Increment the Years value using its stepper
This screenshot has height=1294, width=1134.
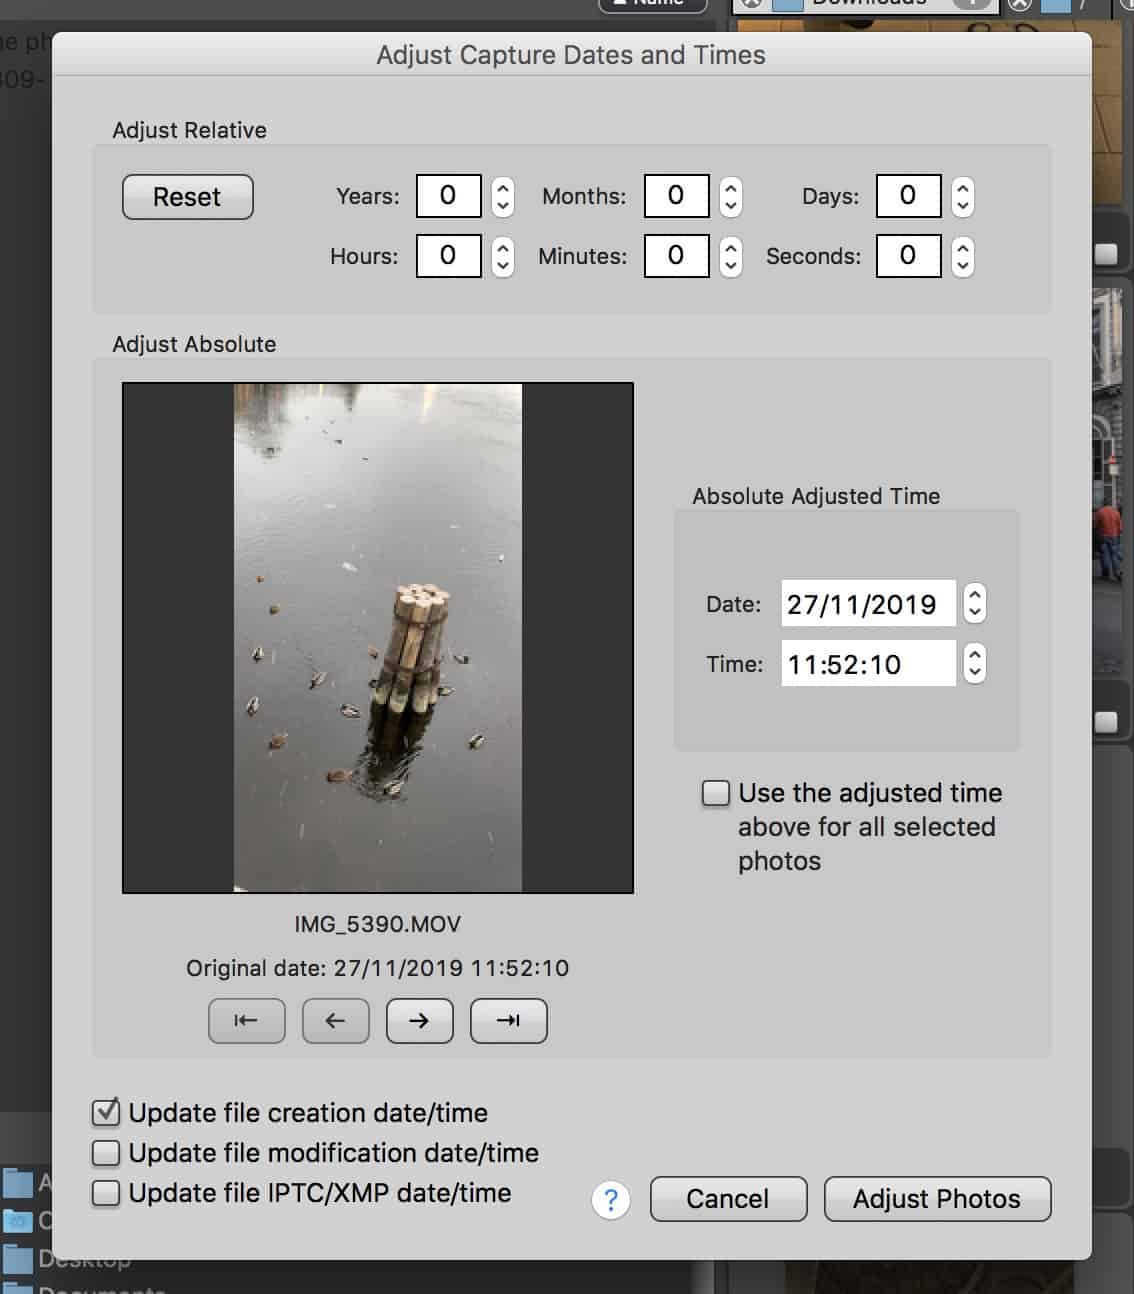pos(501,190)
